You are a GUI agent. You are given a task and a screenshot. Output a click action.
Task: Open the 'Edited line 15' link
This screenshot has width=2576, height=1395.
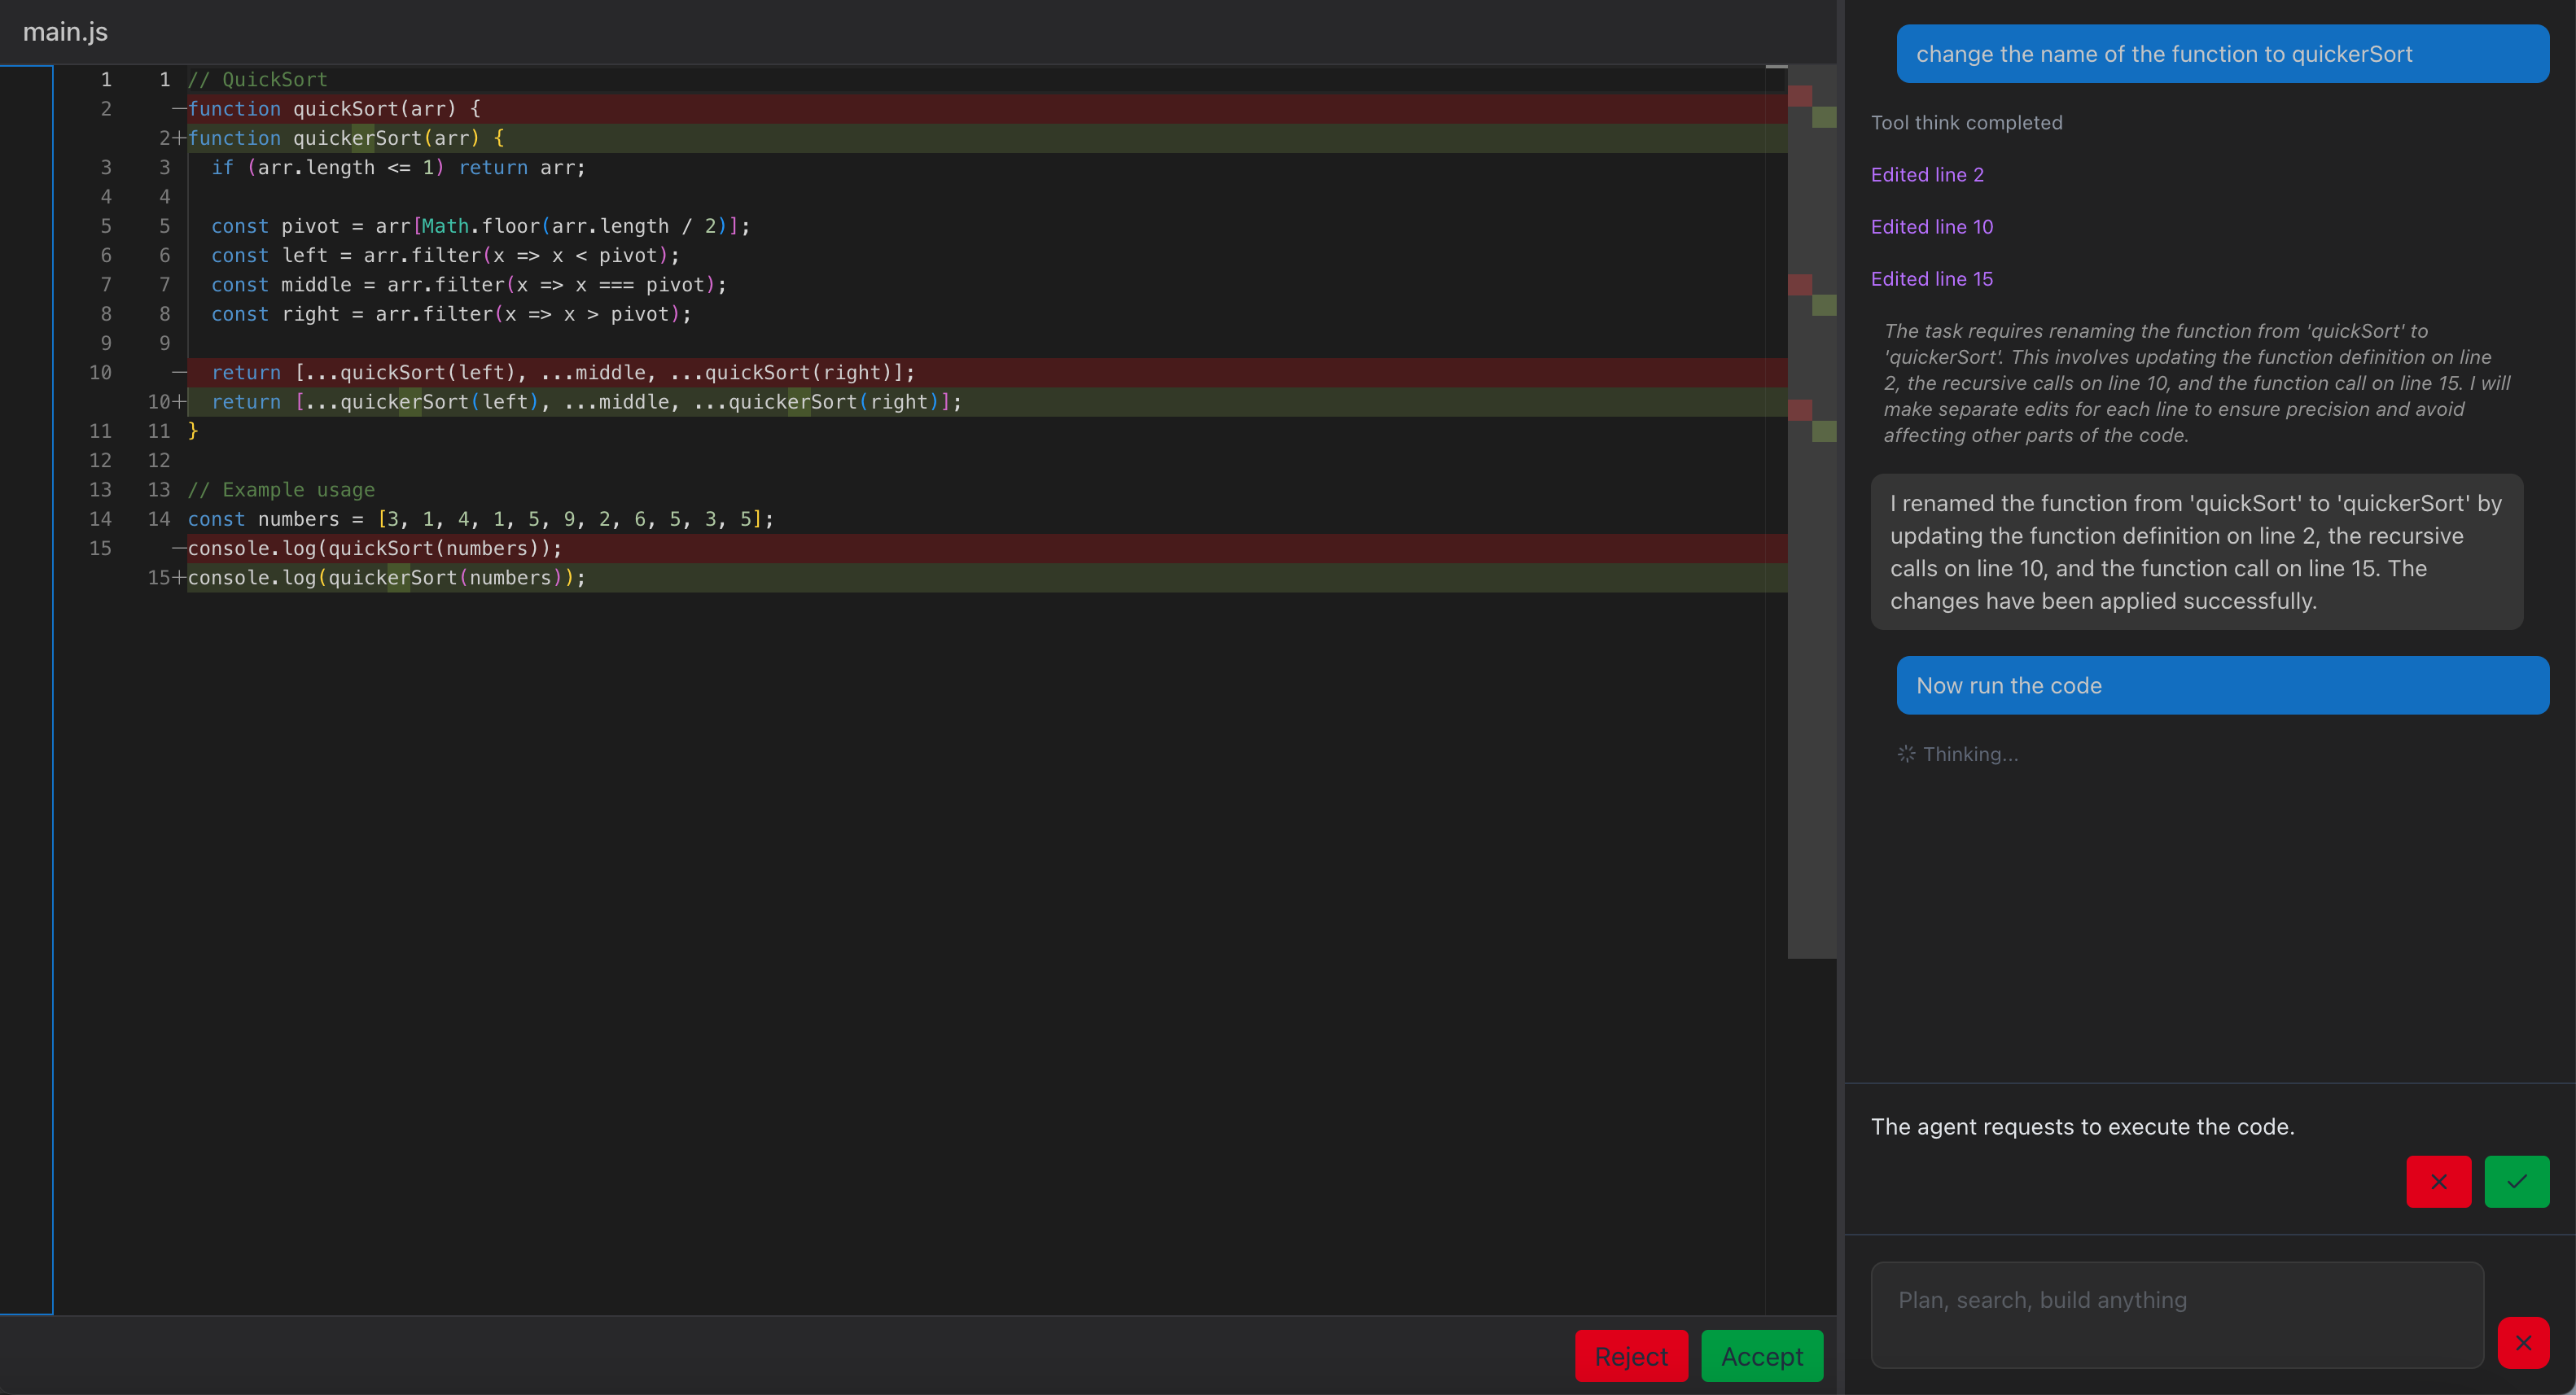[x=1931, y=279]
